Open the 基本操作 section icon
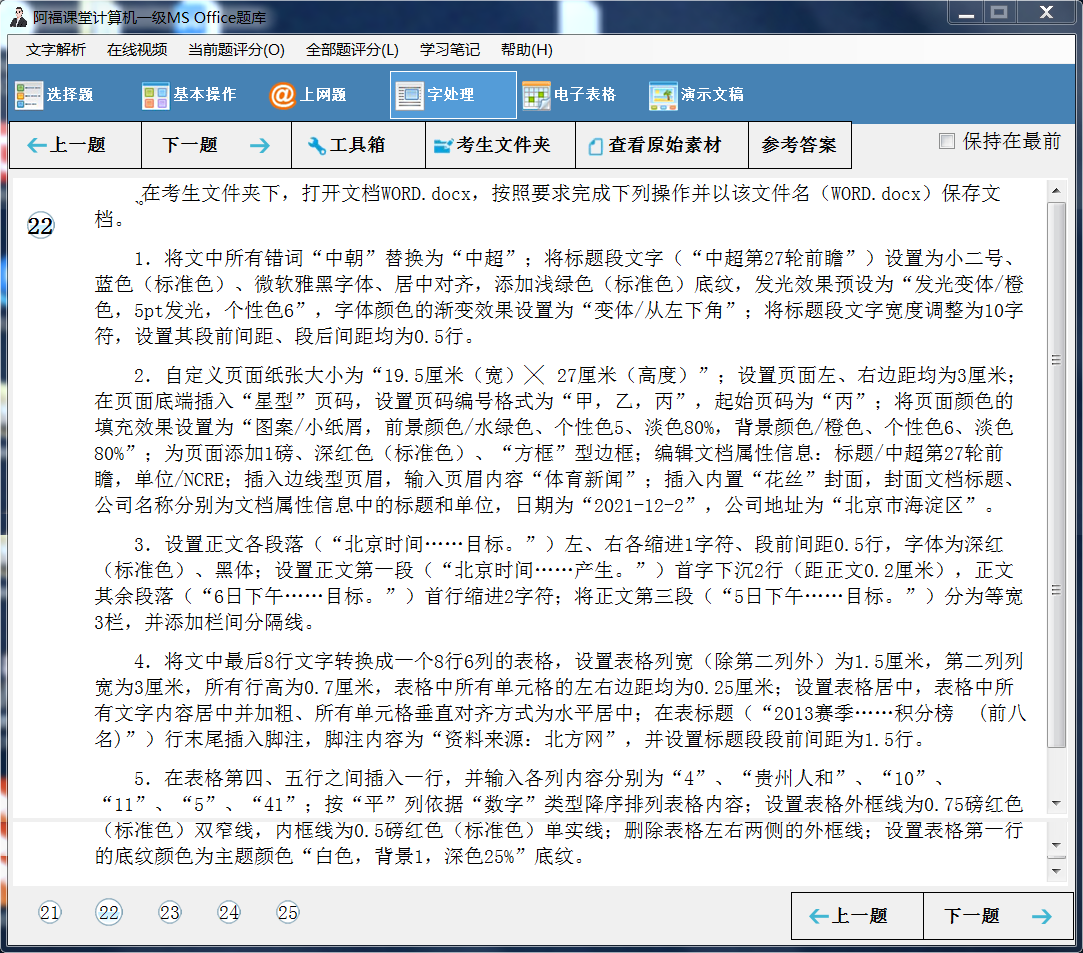 pyautogui.click(x=156, y=95)
